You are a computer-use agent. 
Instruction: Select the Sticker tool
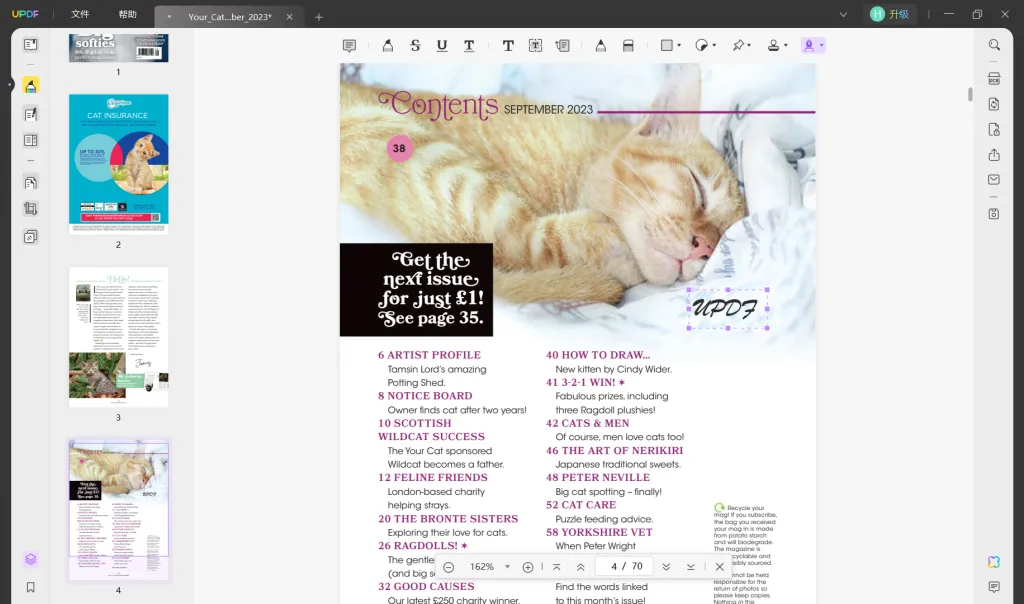click(x=701, y=45)
